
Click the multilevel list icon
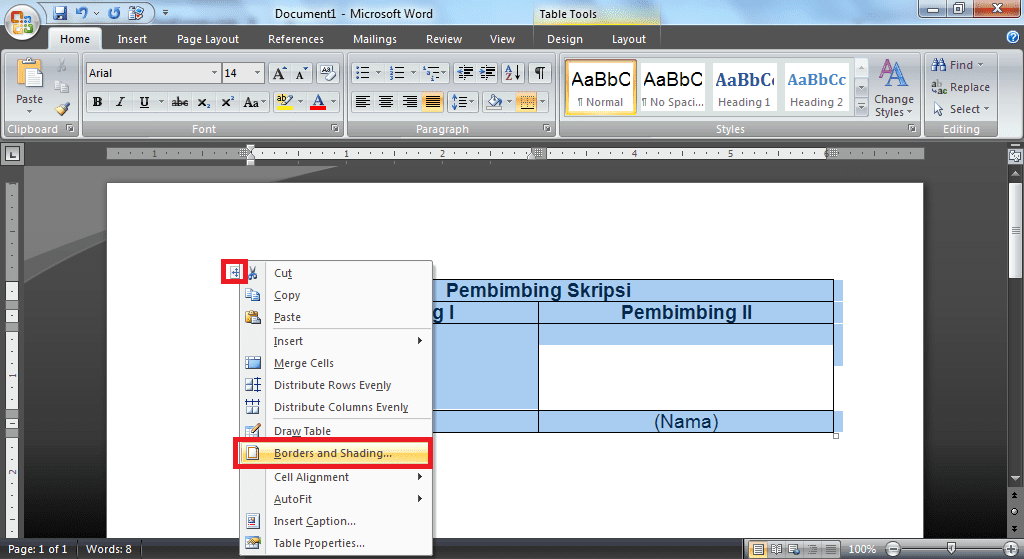[x=432, y=73]
